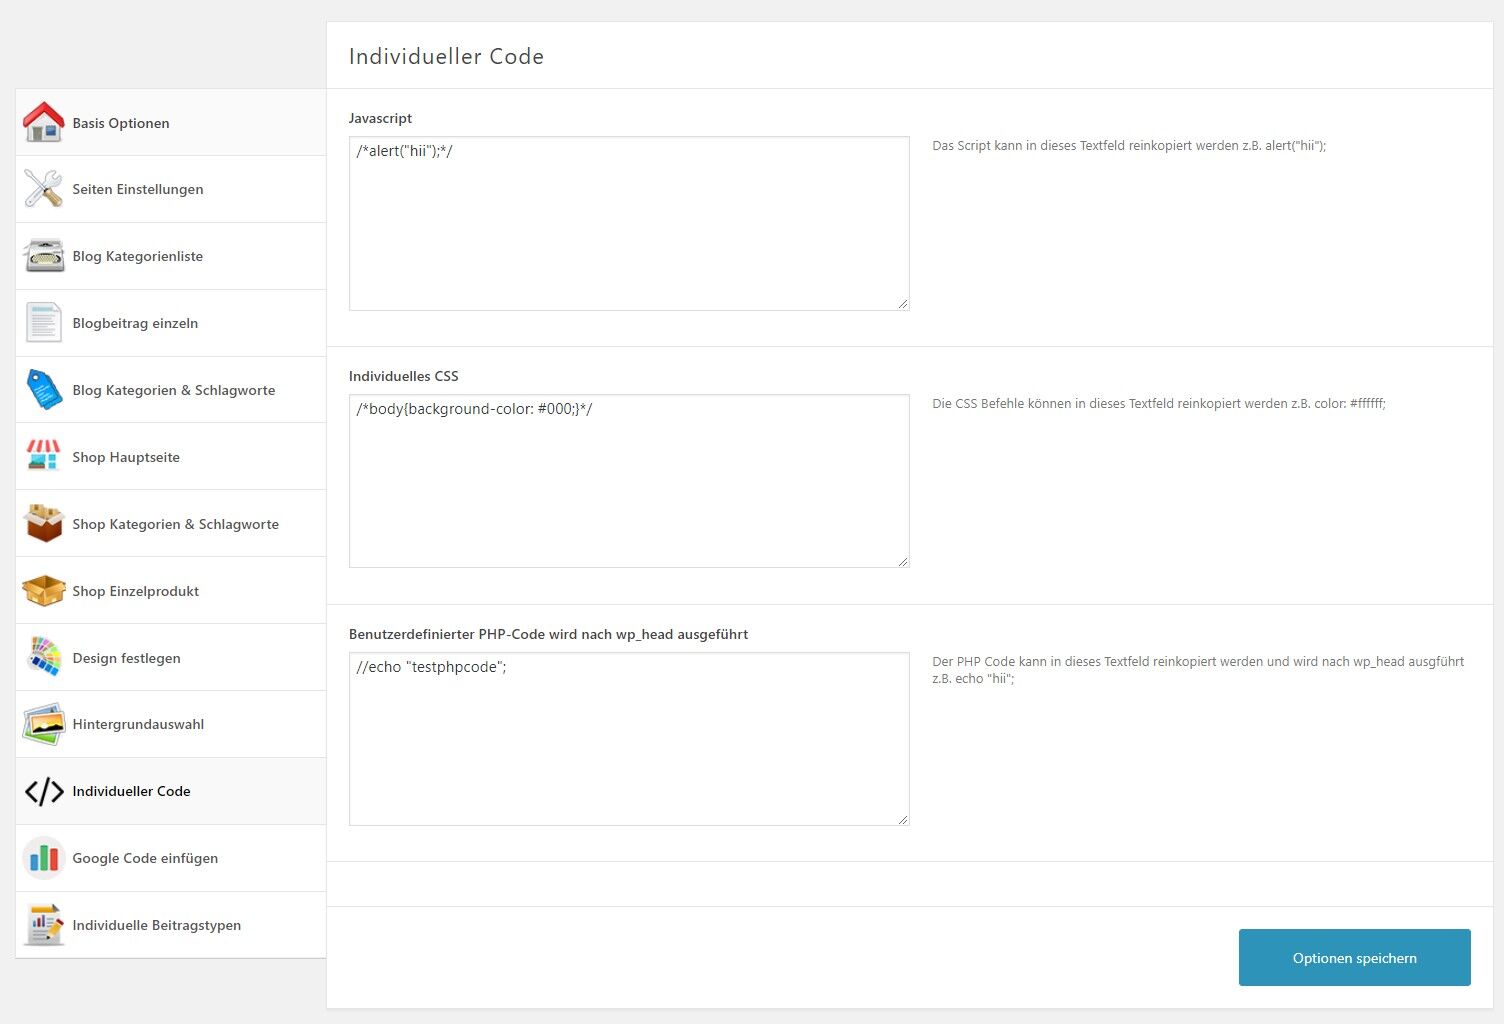Screen dimensions: 1504x1024
Task: Focus the Javascript code textarea
Action: (x=629, y=223)
